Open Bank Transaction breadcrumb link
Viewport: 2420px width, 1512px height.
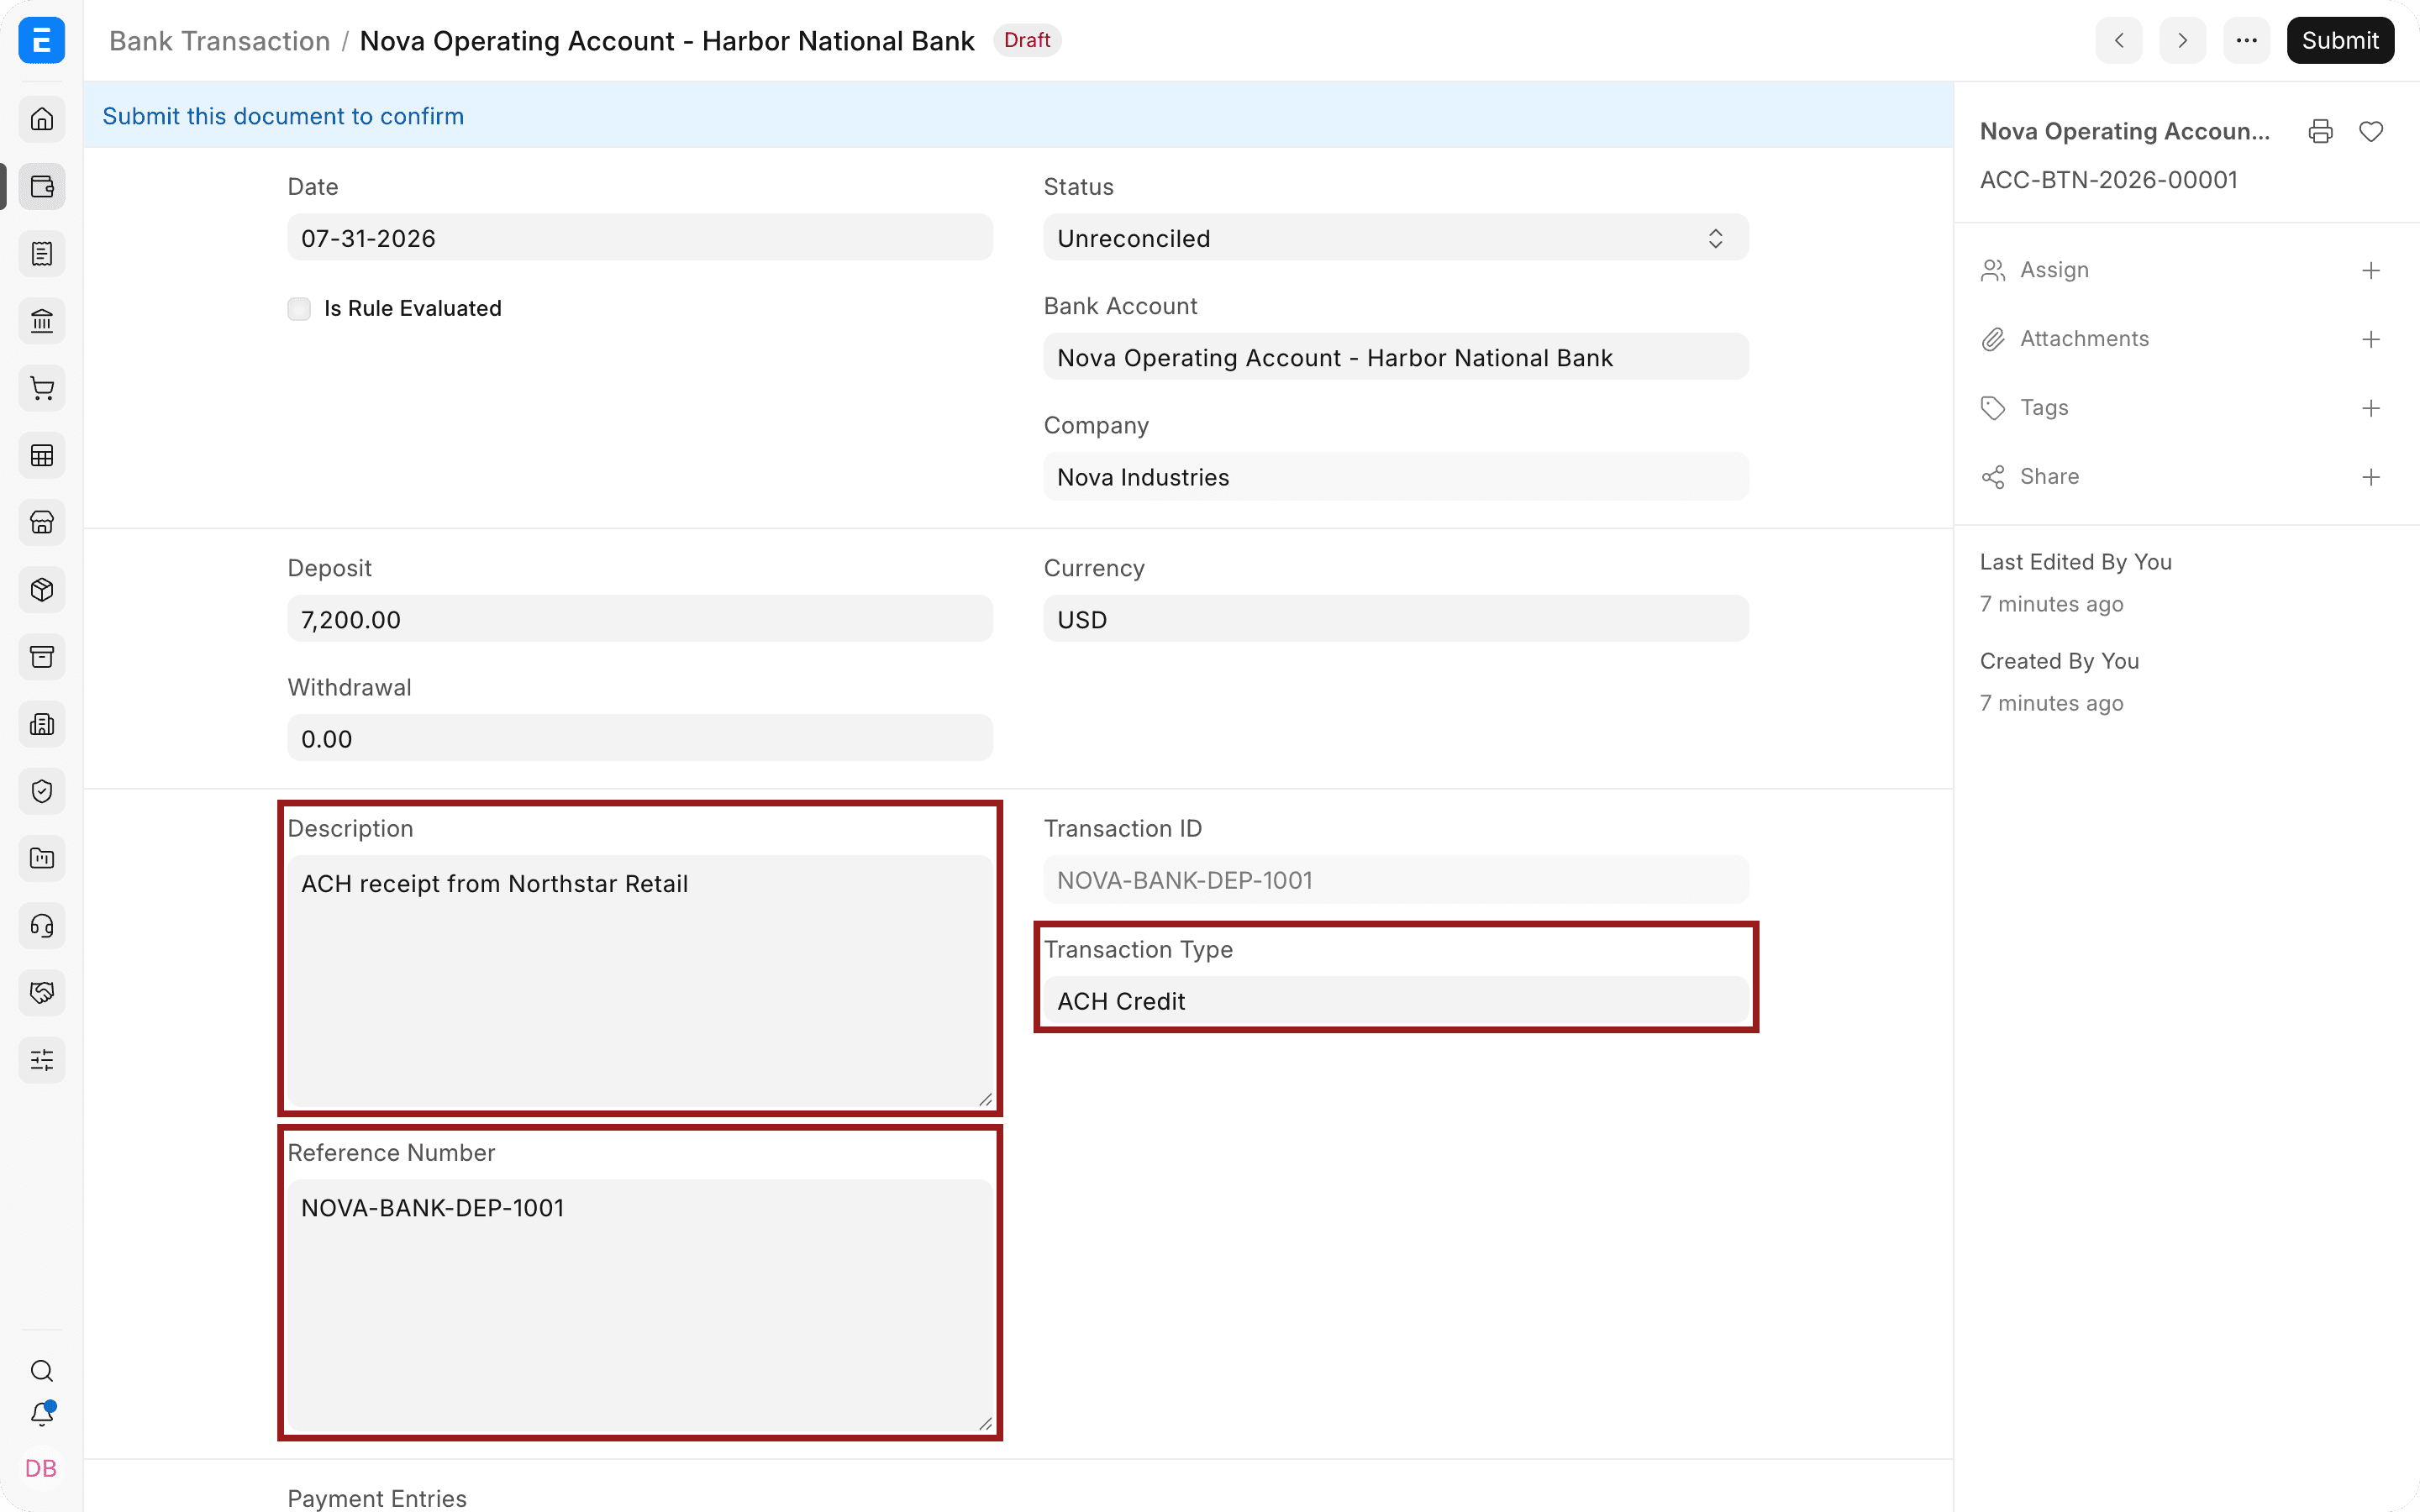pyautogui.click(x=219, y=41)
